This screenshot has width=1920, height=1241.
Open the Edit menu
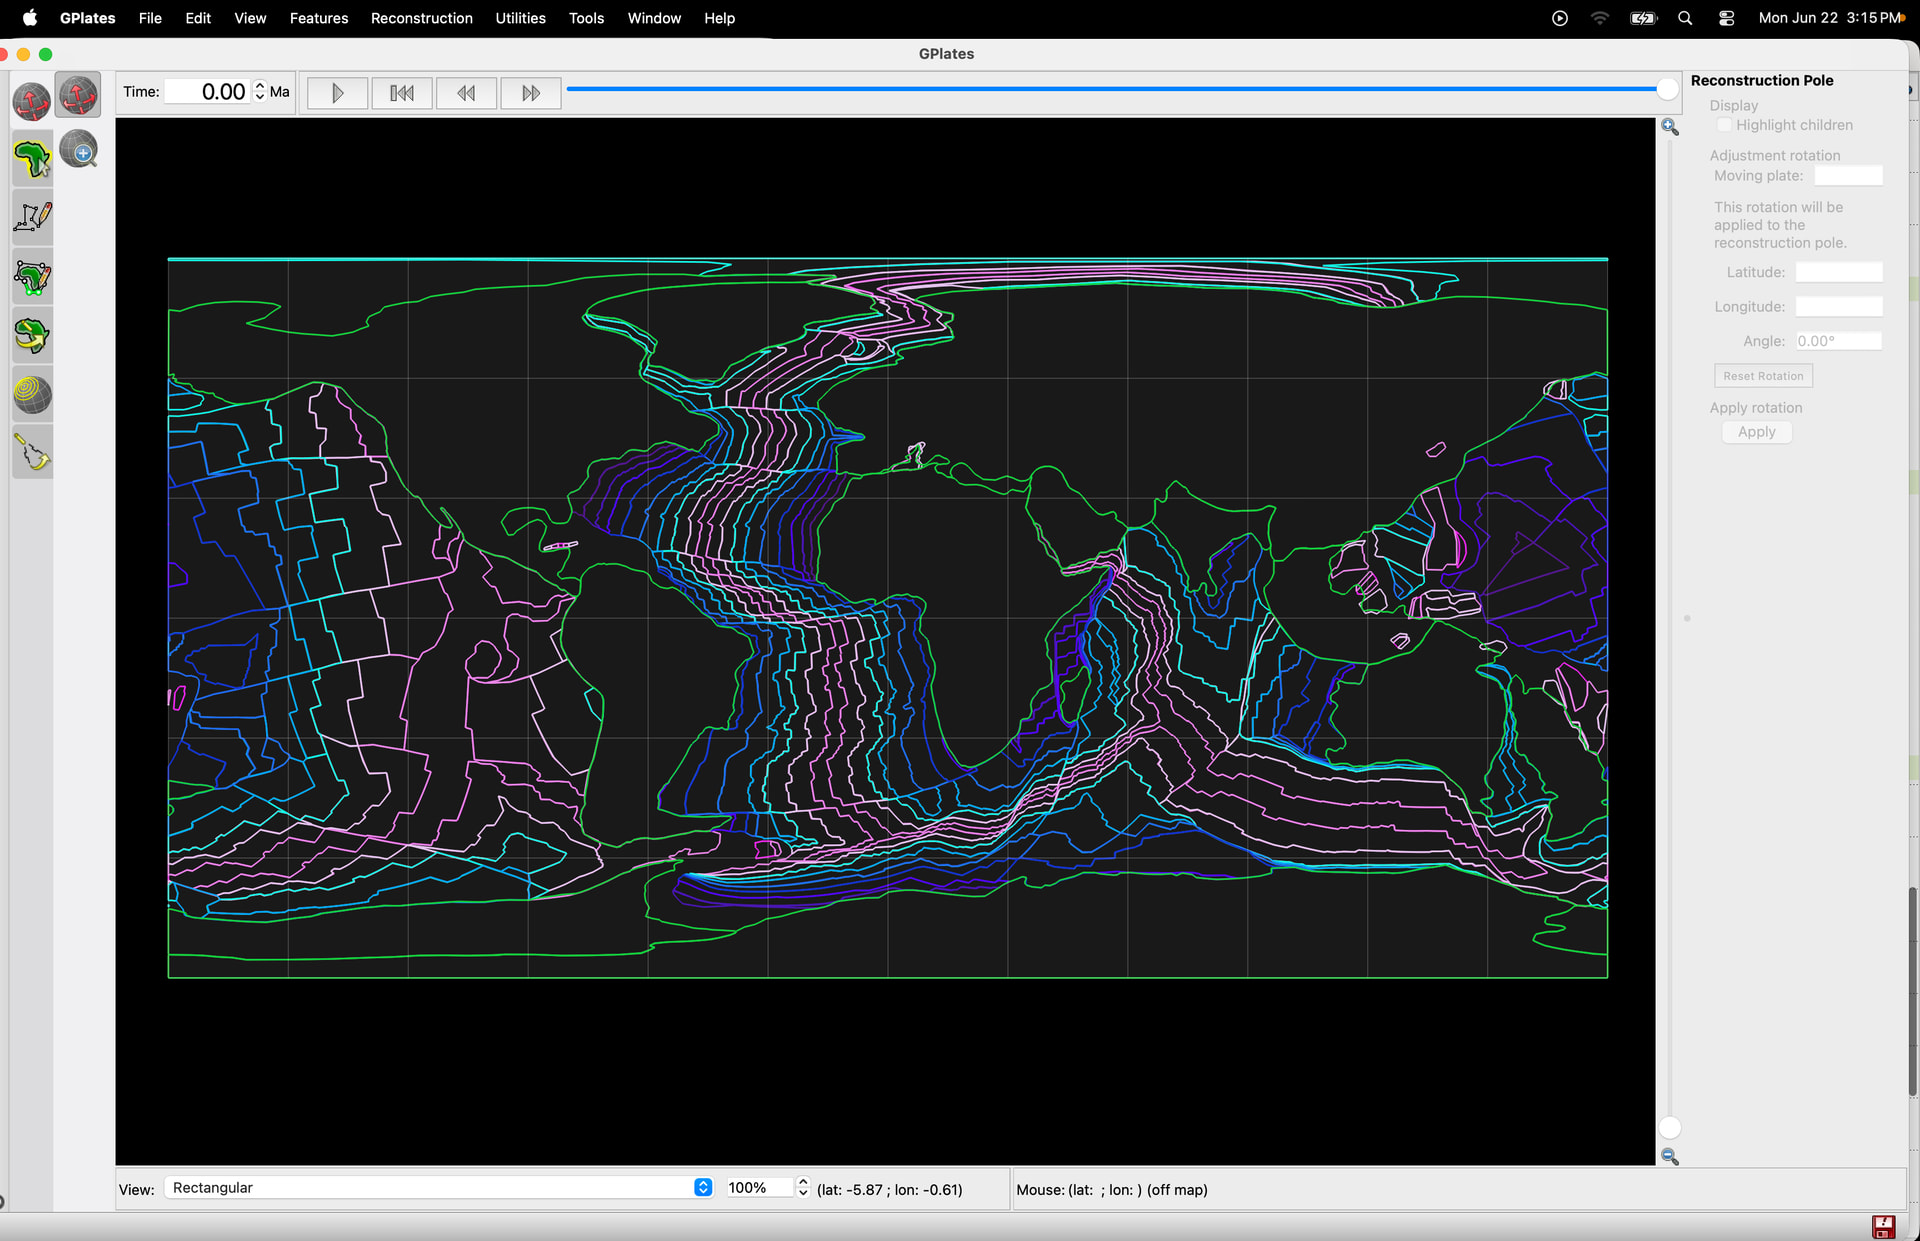coord(198,18)
